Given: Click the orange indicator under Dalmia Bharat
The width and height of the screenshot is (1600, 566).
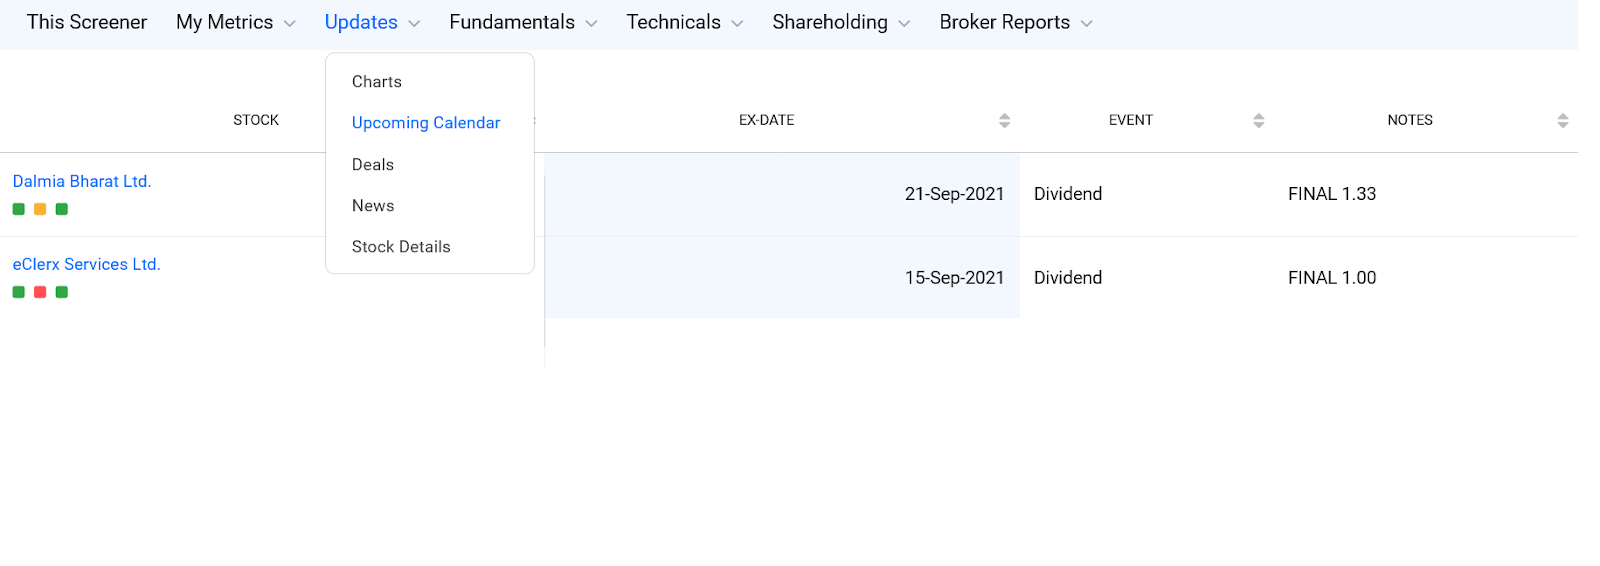Looking at the screenshot, I should coord(40,209).
